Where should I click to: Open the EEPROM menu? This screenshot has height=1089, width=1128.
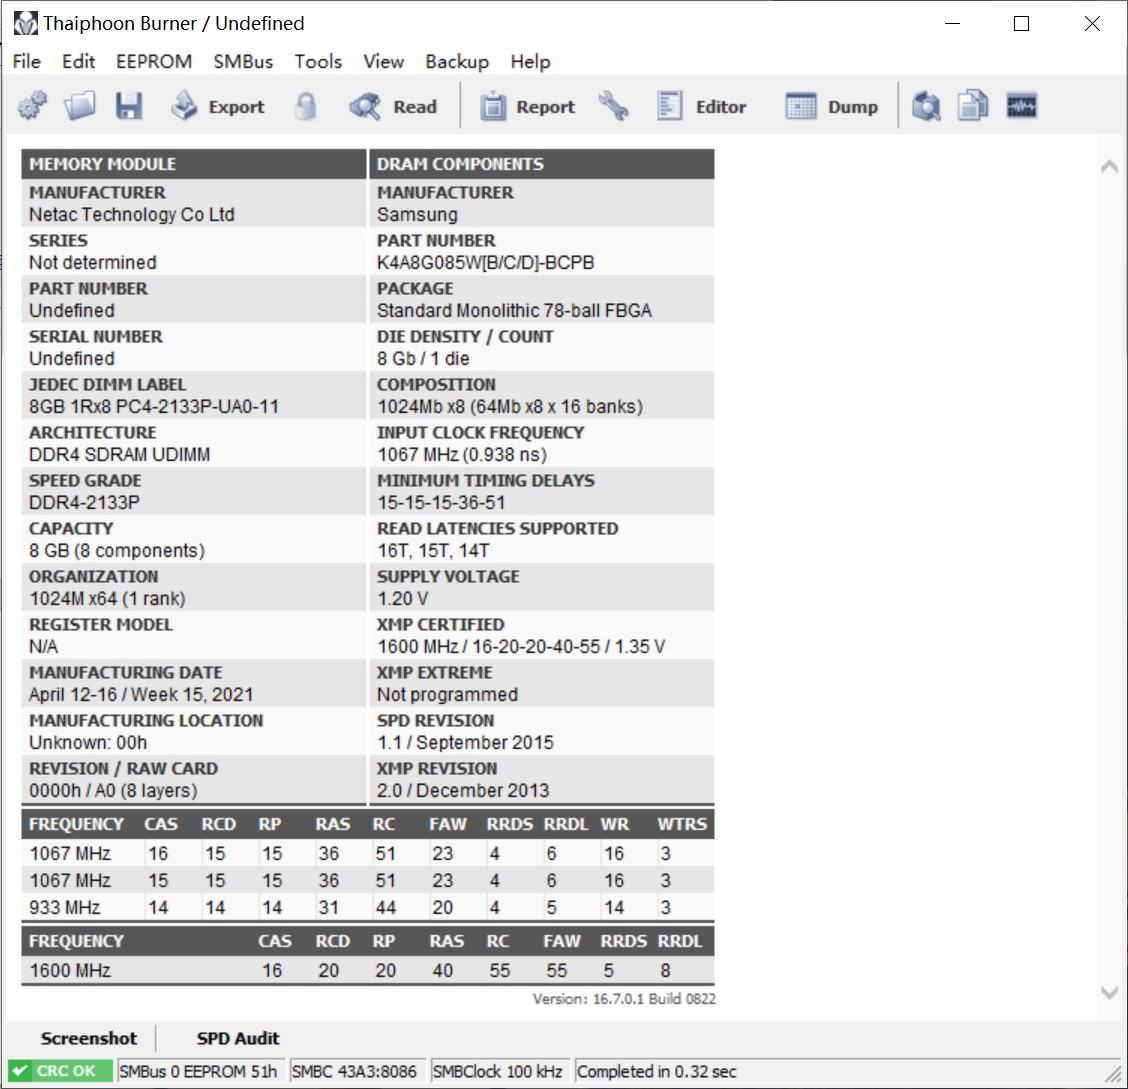pos(154,62)
